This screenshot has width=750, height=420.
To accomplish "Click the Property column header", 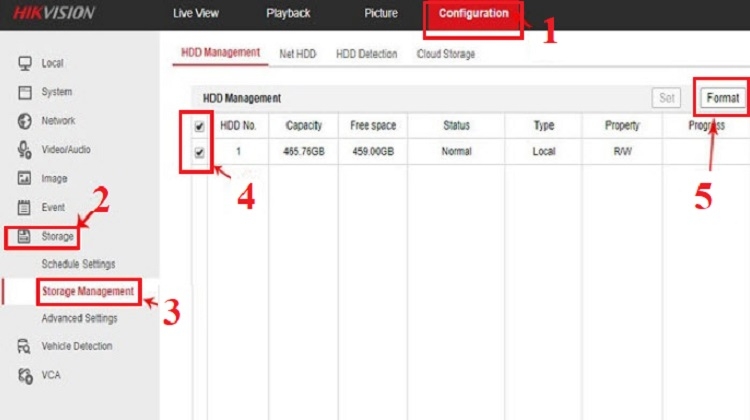I will tap(622, 126).
